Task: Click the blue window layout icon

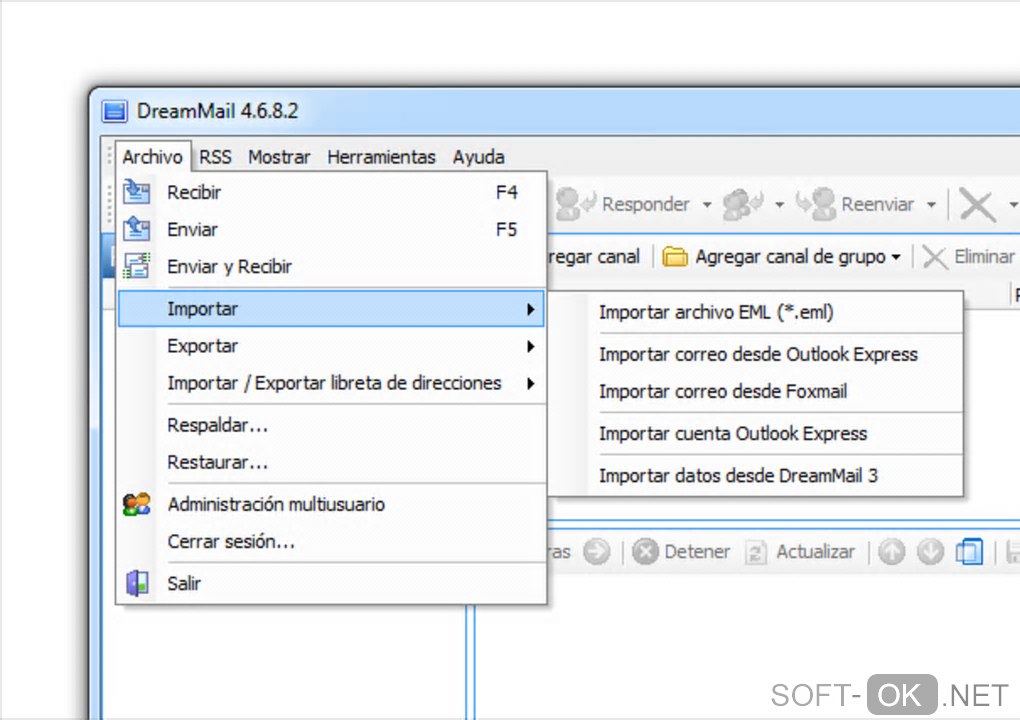Action: [x=969, y=552]
